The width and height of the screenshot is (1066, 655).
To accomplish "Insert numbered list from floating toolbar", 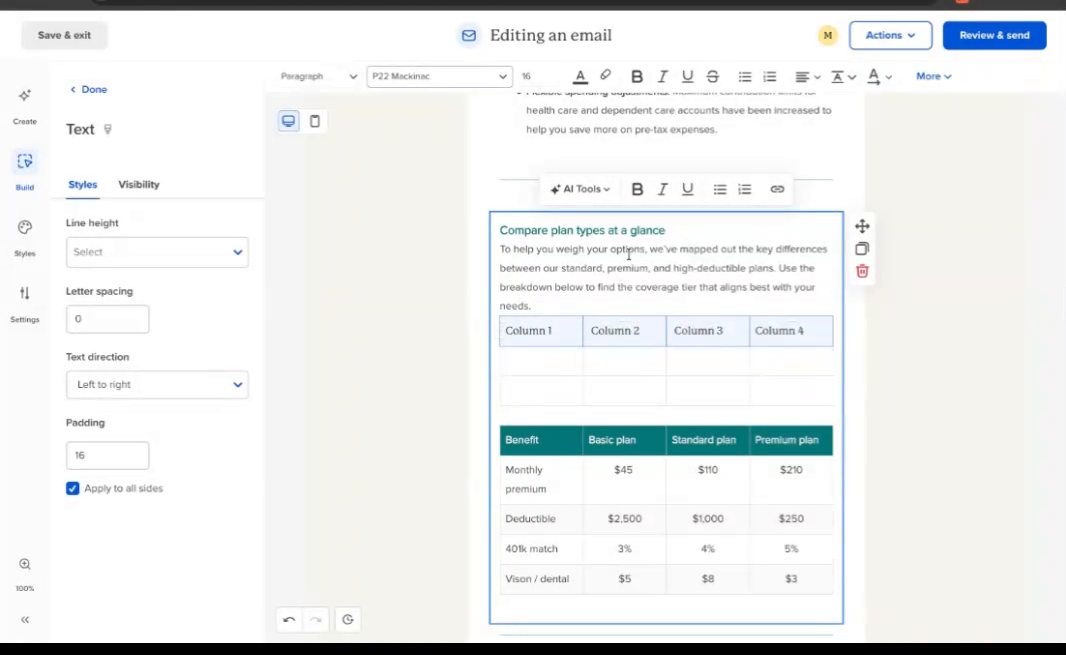I will tap(744, 189).
